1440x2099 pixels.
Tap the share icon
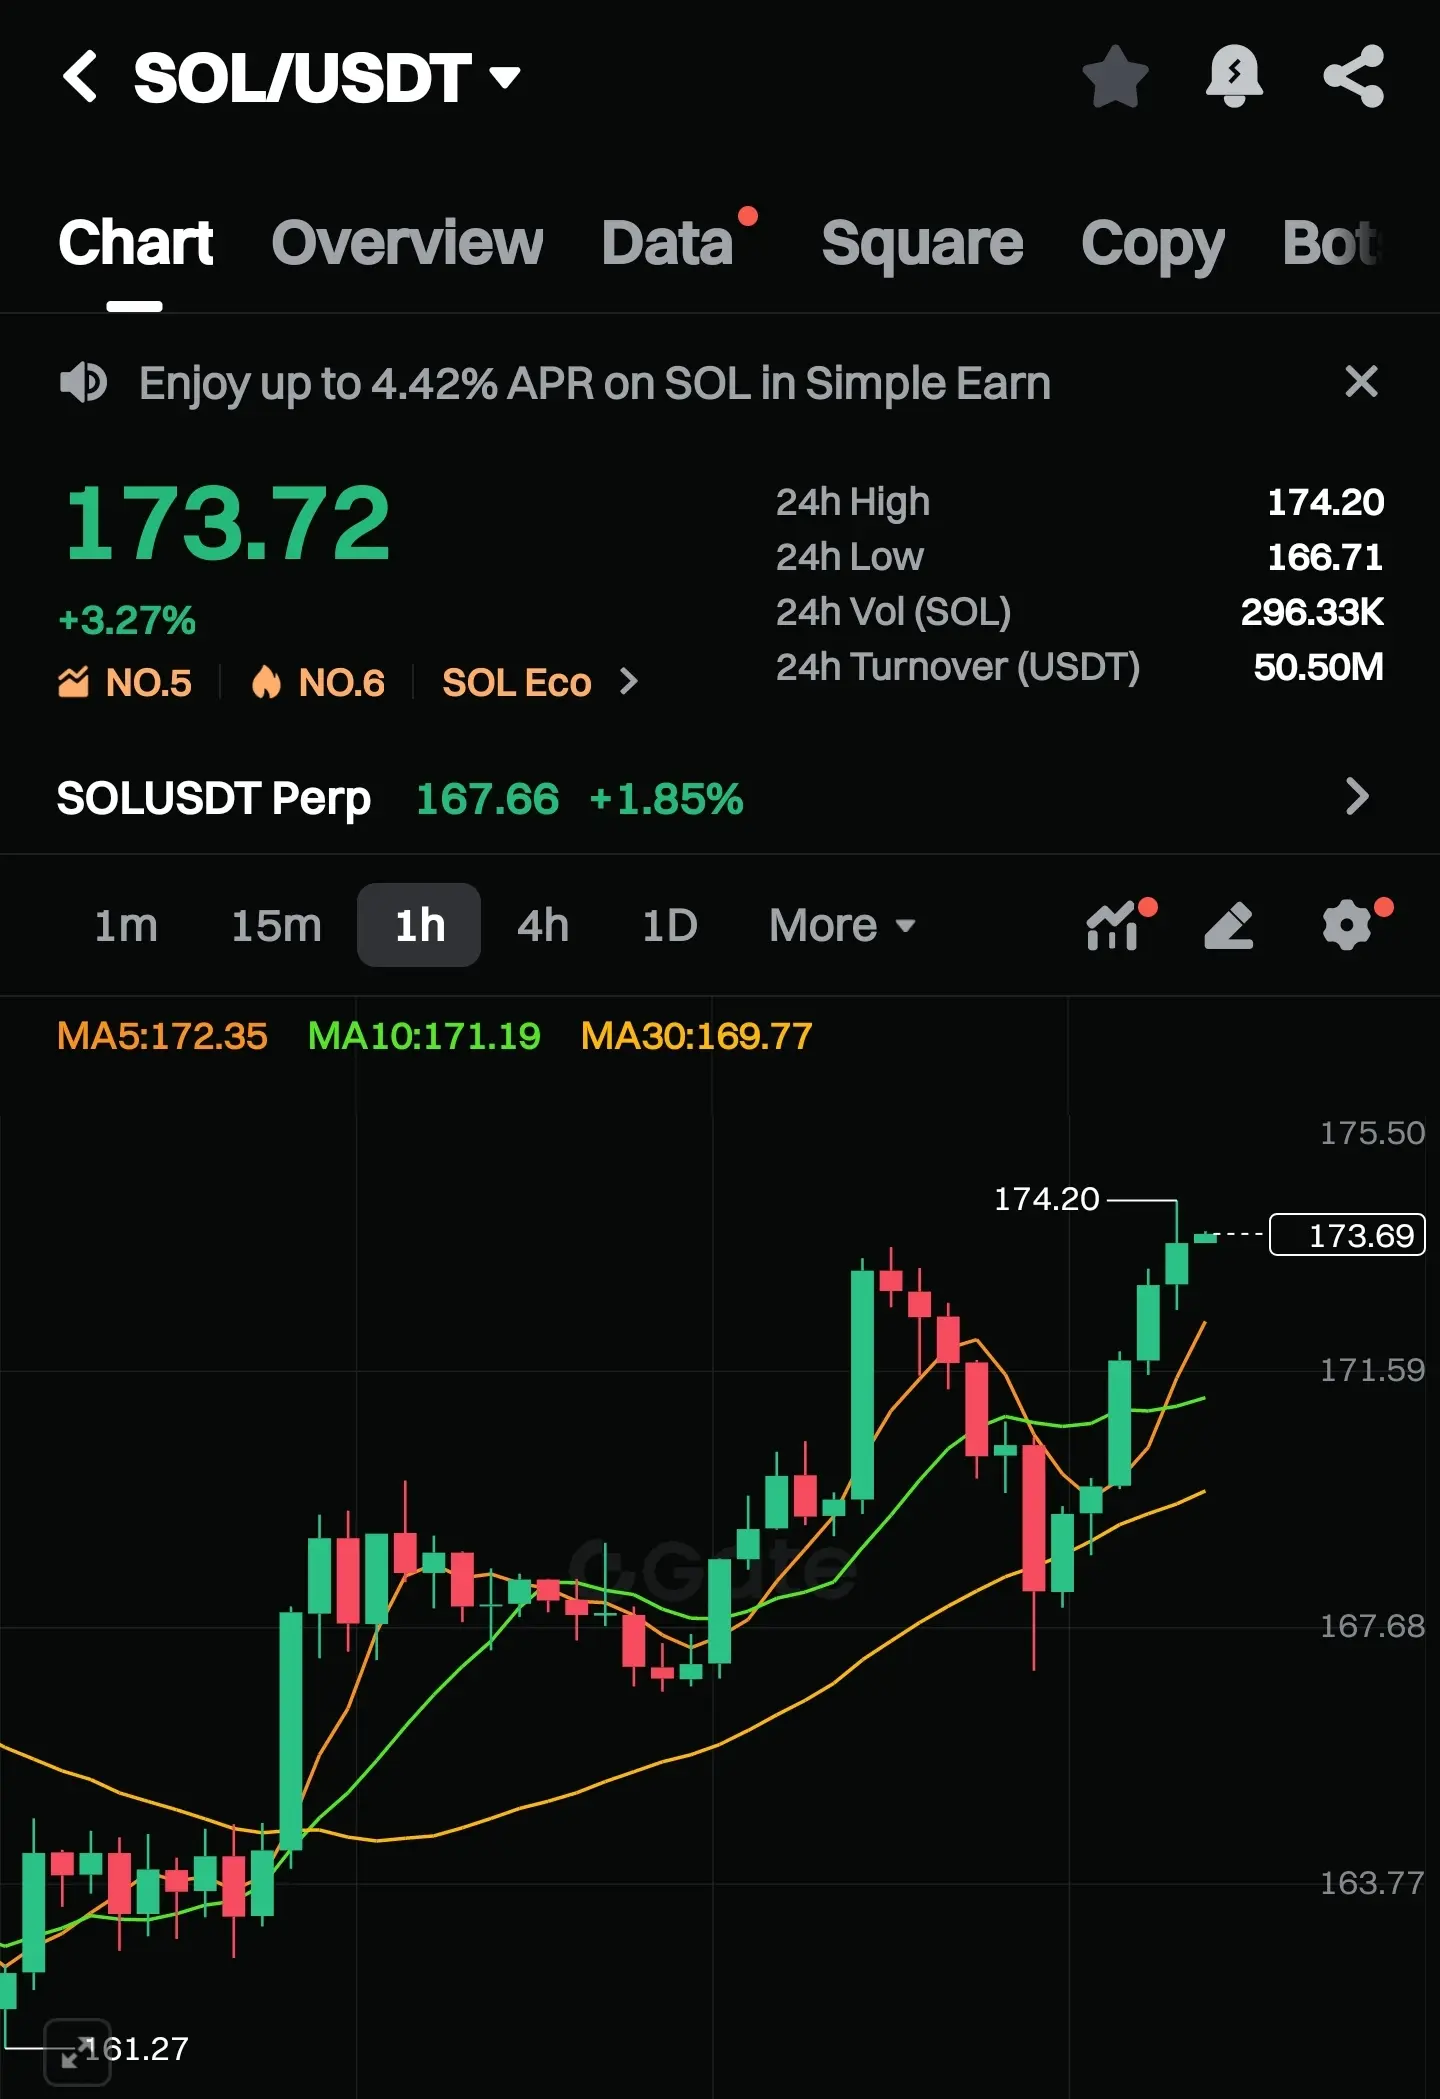(x=1354, y=77)
